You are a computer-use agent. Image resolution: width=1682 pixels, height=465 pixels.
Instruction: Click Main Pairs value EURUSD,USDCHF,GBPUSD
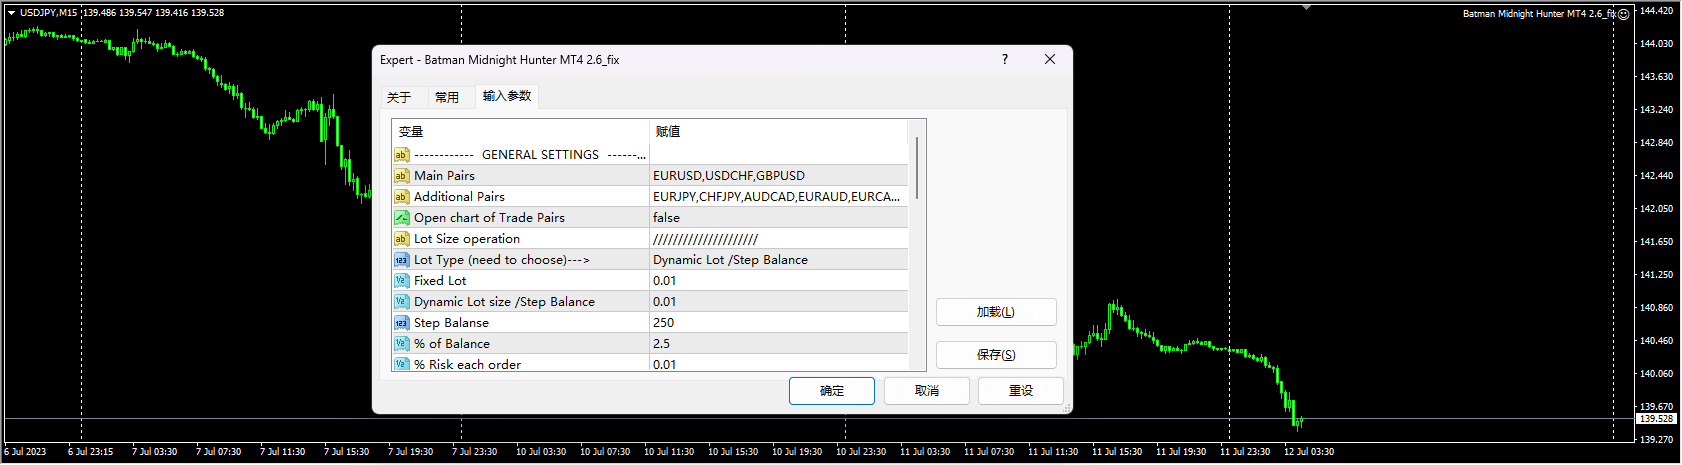[779, 176]
